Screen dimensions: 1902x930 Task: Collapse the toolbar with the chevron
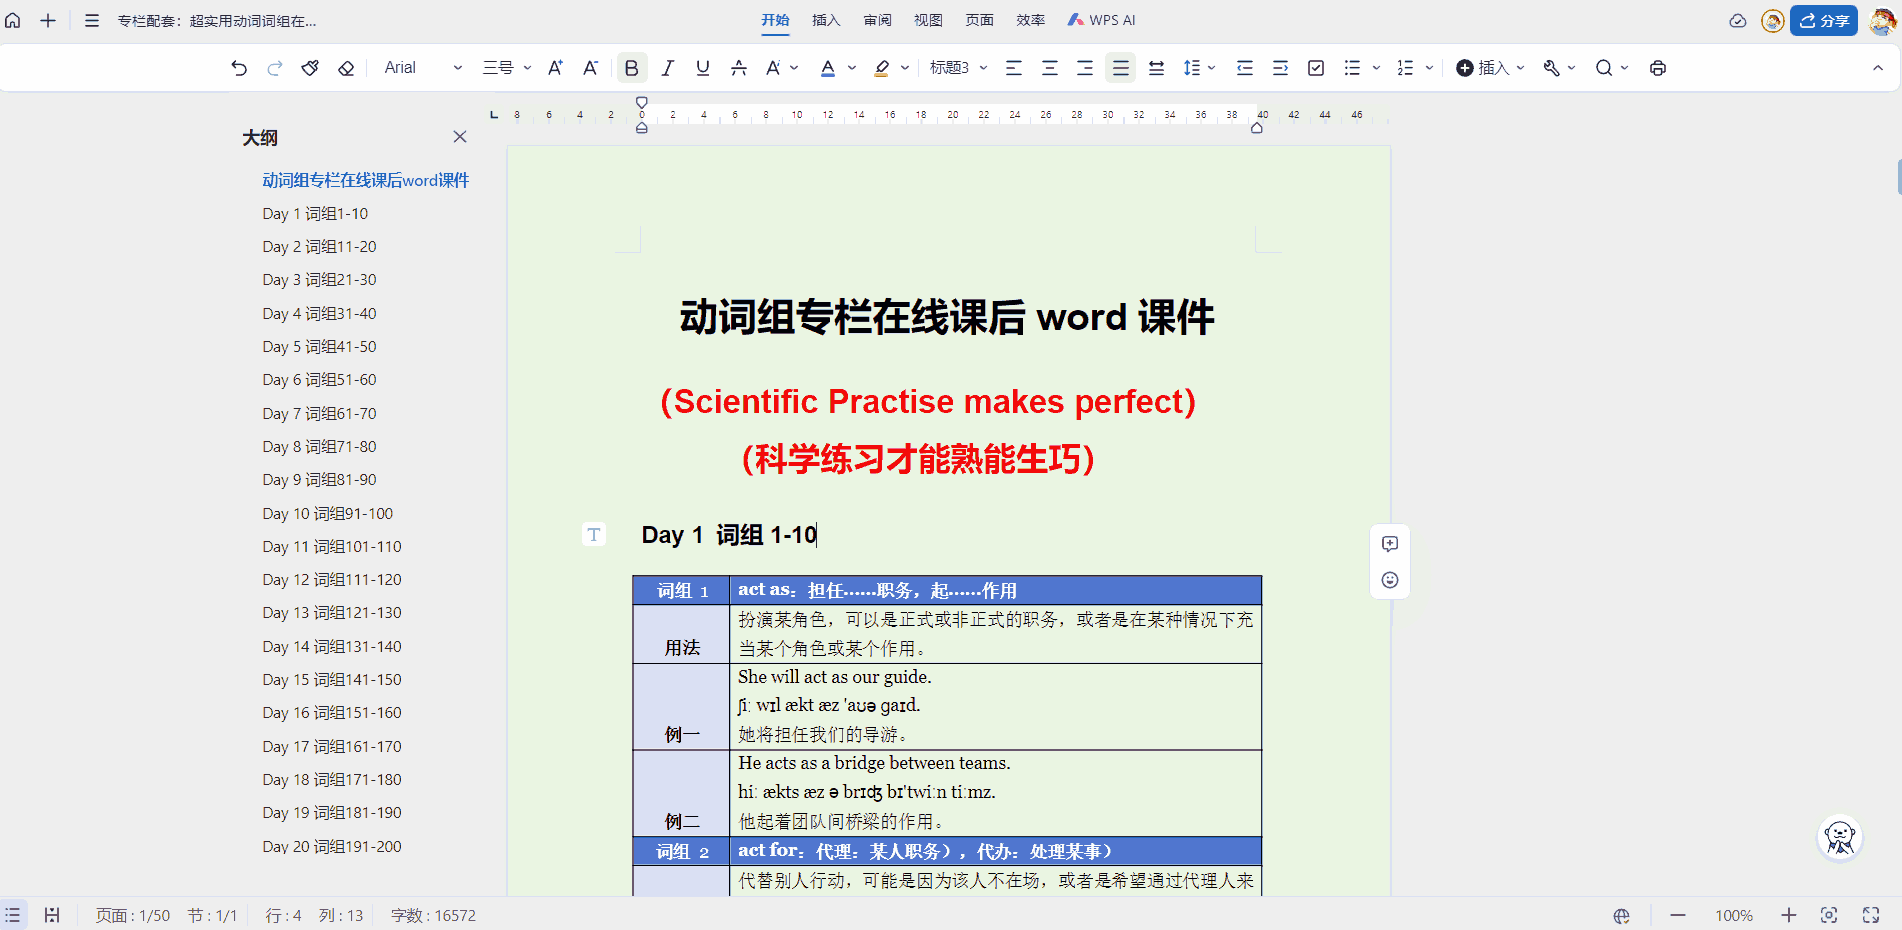[x=1878, y=68]
